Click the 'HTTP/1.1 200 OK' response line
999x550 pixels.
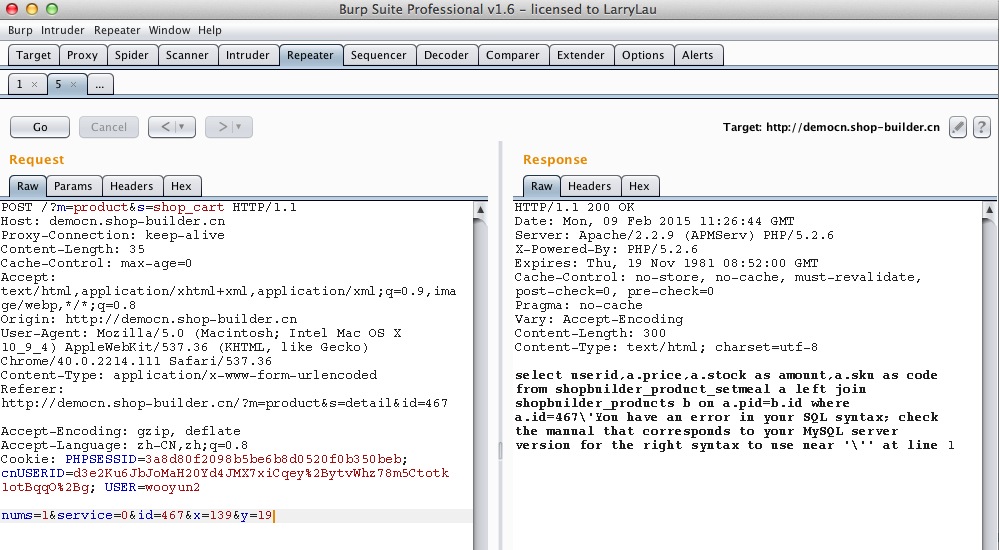[575, 207]
